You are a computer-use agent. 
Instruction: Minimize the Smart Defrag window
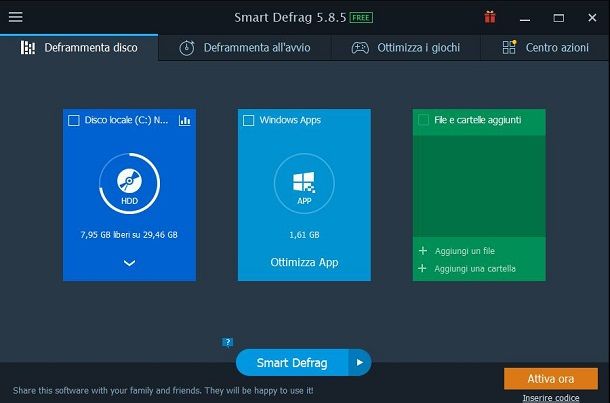tap(525, 18)
